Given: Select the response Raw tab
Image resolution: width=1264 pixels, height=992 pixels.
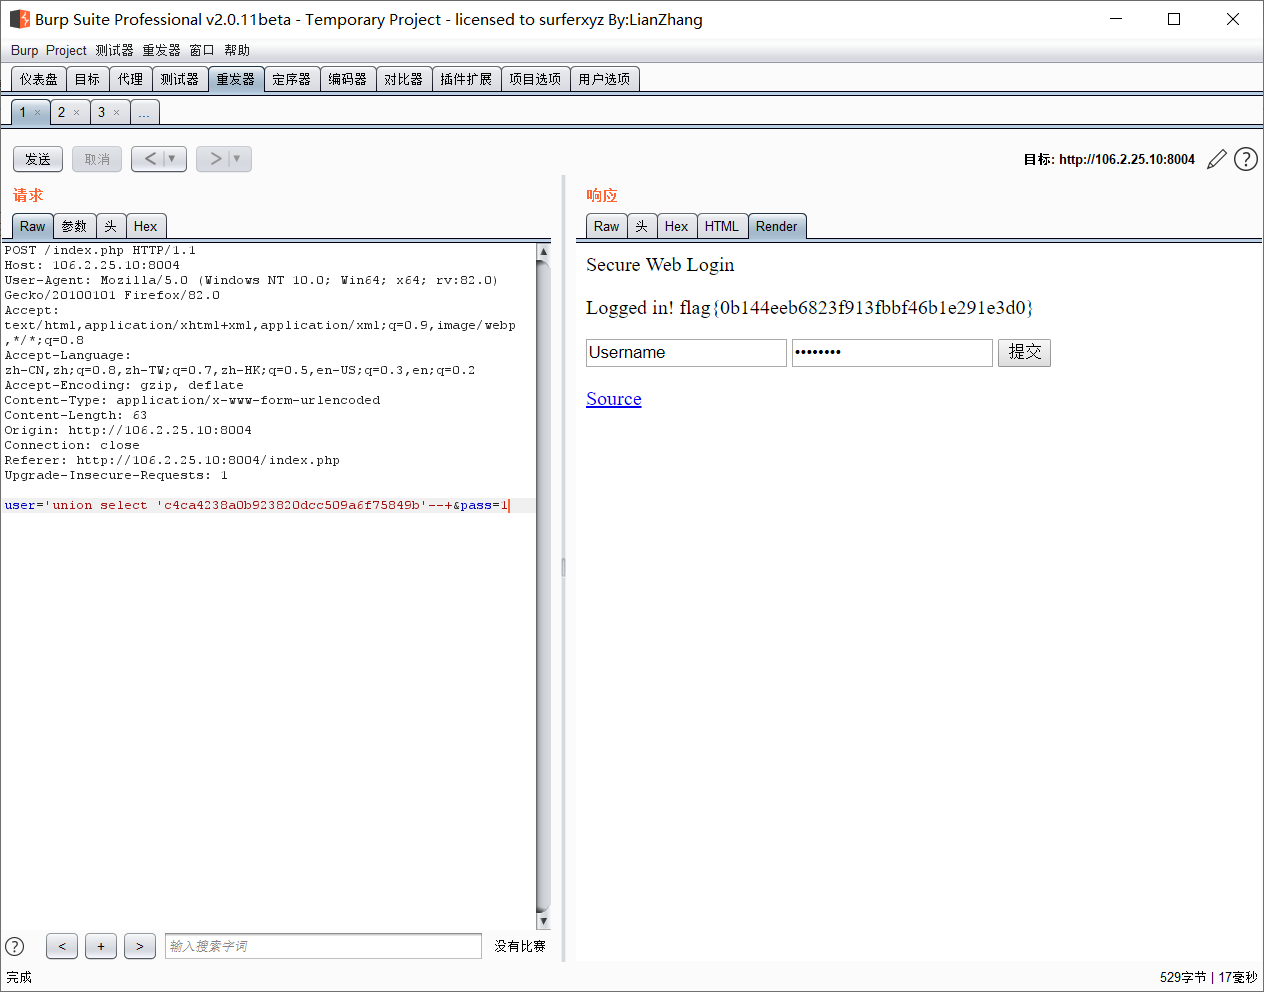Looking at the screenshot, I should click(607, 226).
